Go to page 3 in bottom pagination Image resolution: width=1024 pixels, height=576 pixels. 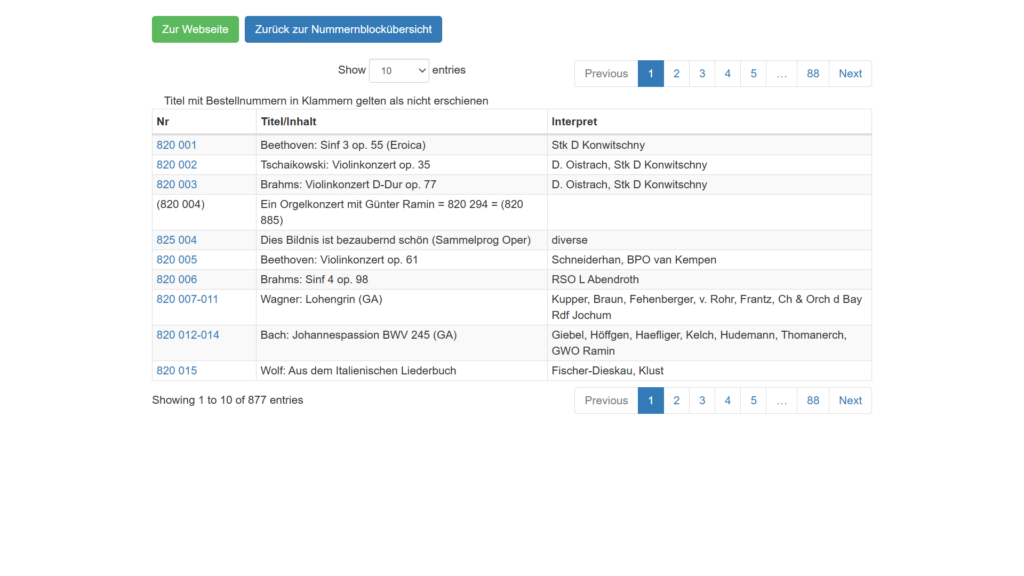tap(702, 401)
